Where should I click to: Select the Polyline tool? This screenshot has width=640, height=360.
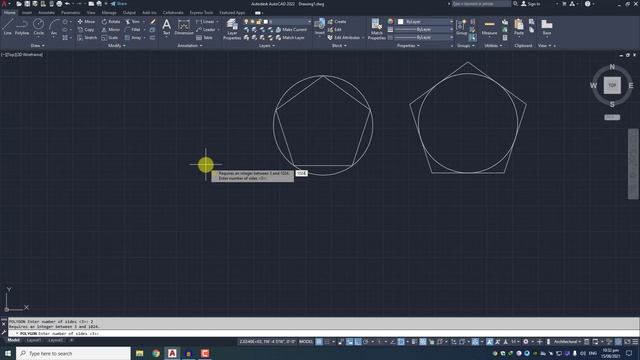point(22,27)
